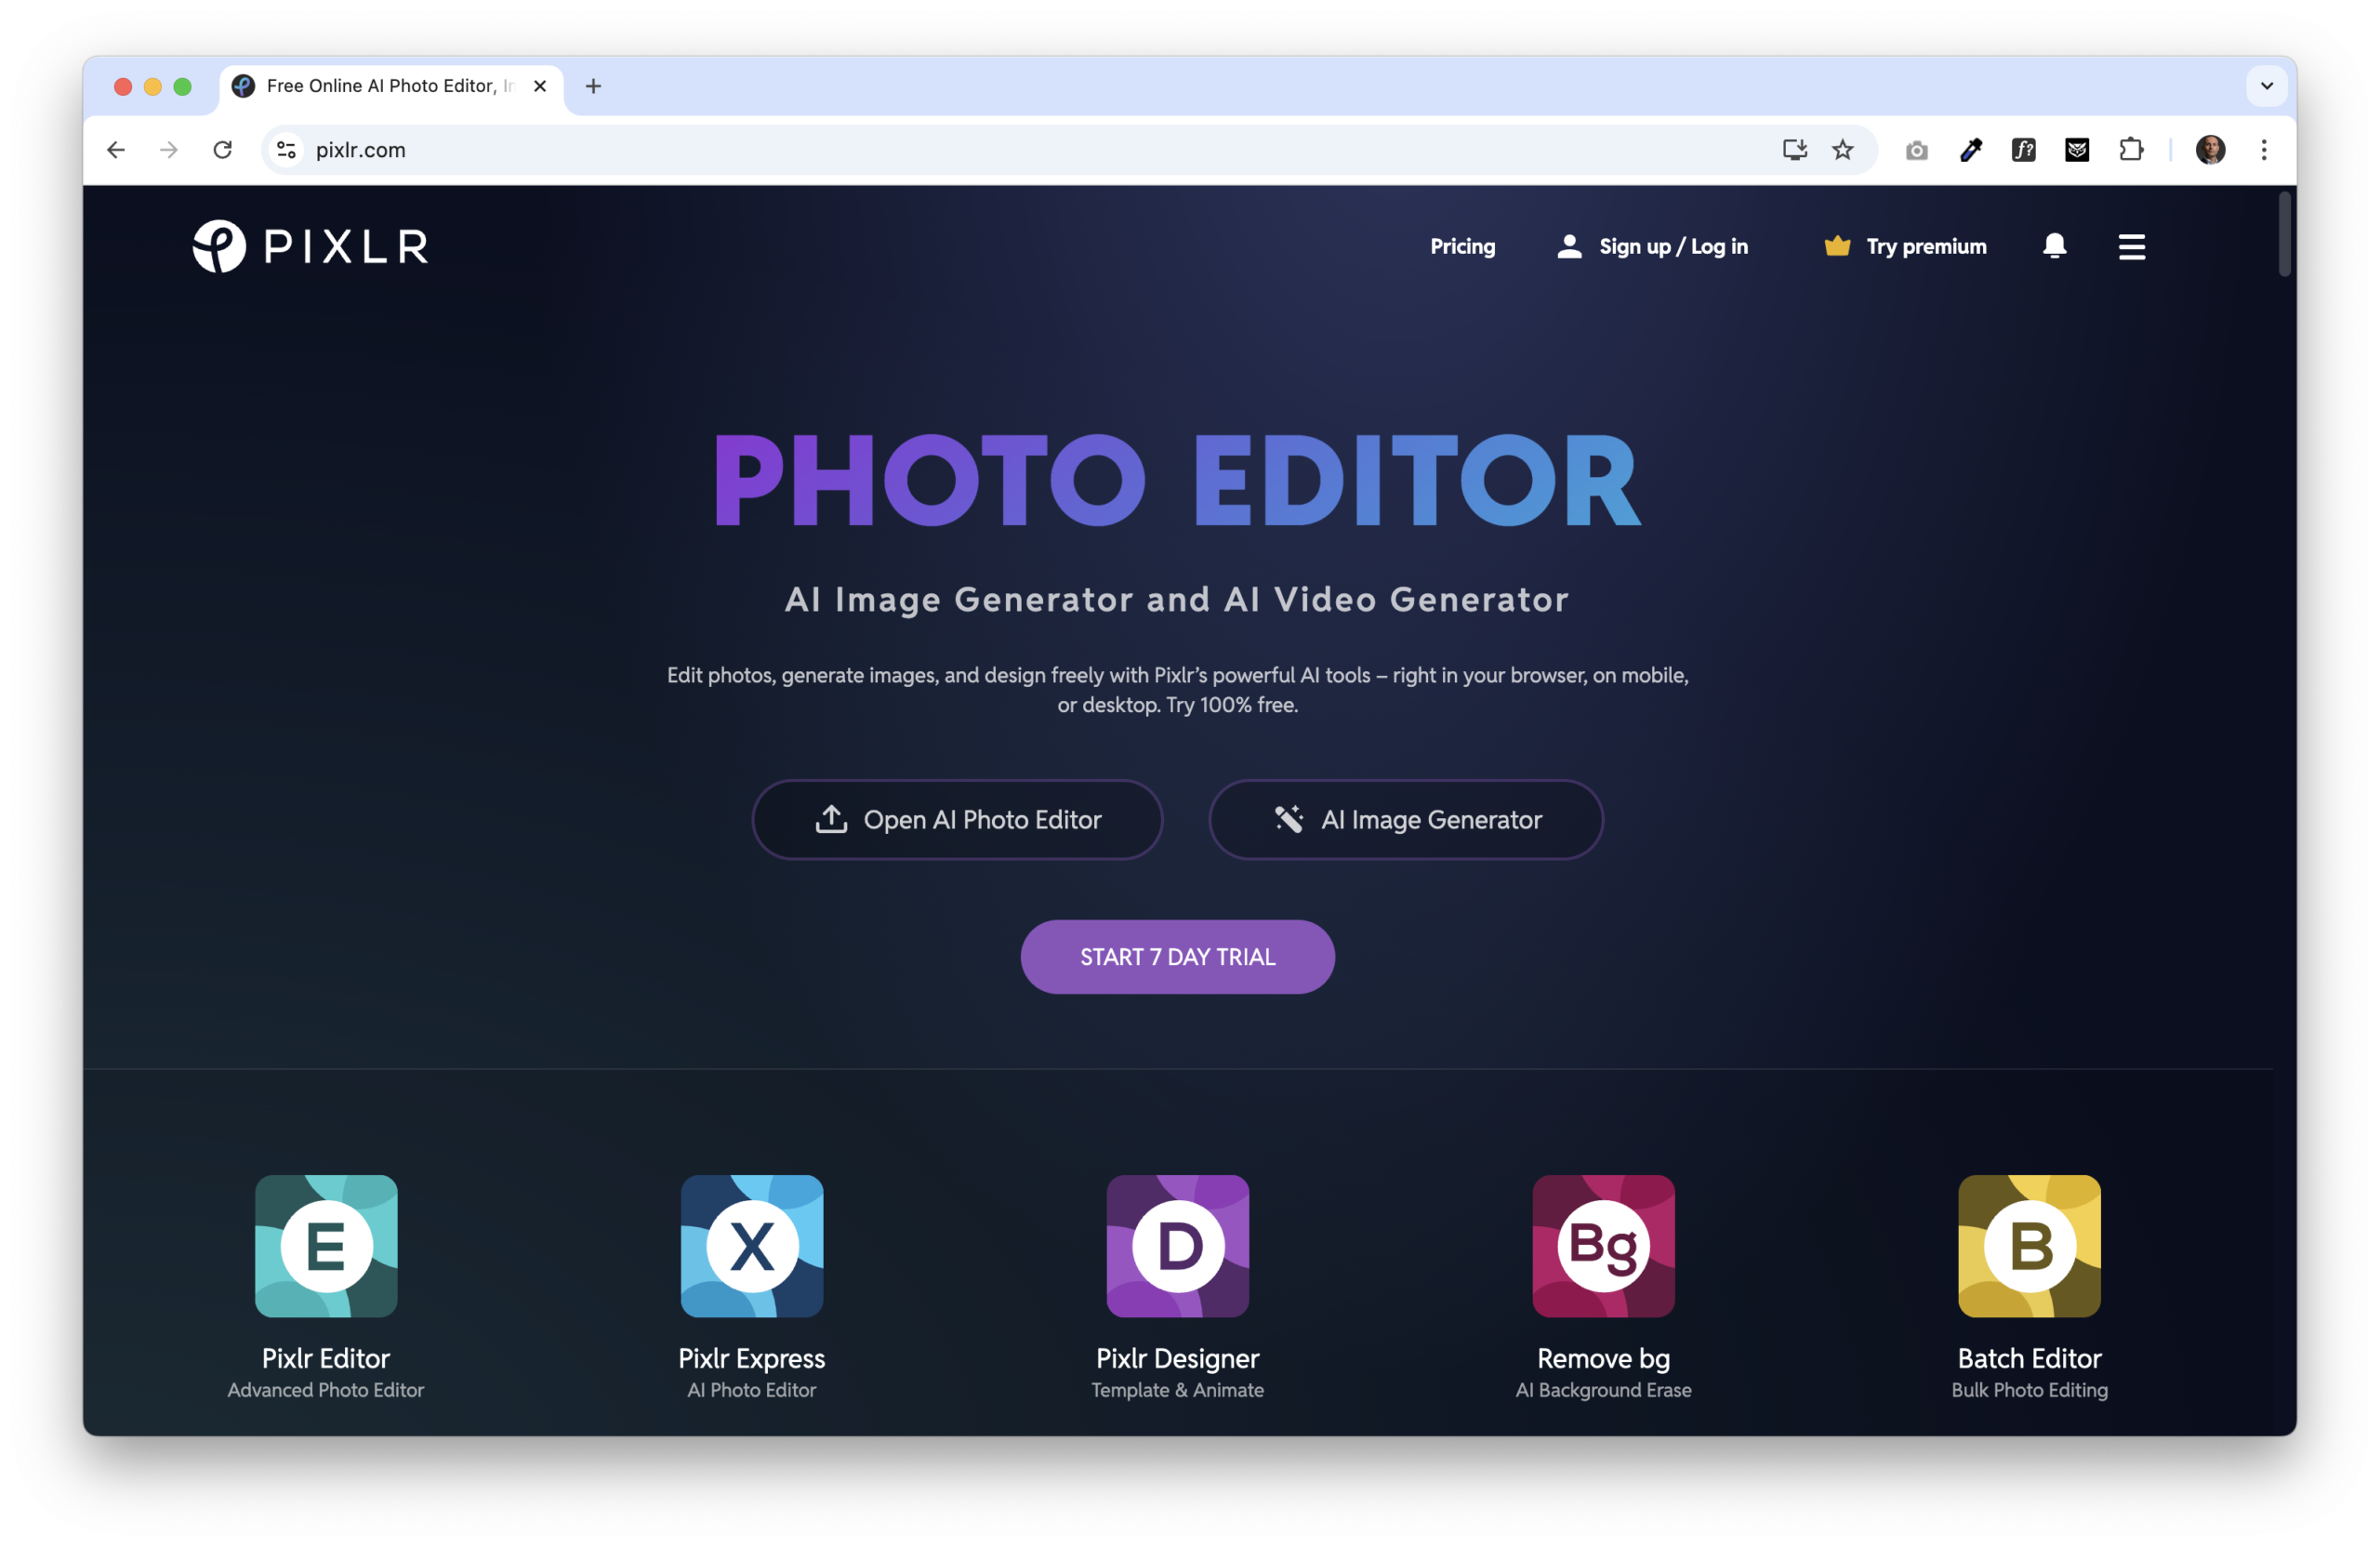This screenshot has width=2380, height=1546.
Task: Open the Pixlr Express X icon
Action: (x=752, y=1245)
